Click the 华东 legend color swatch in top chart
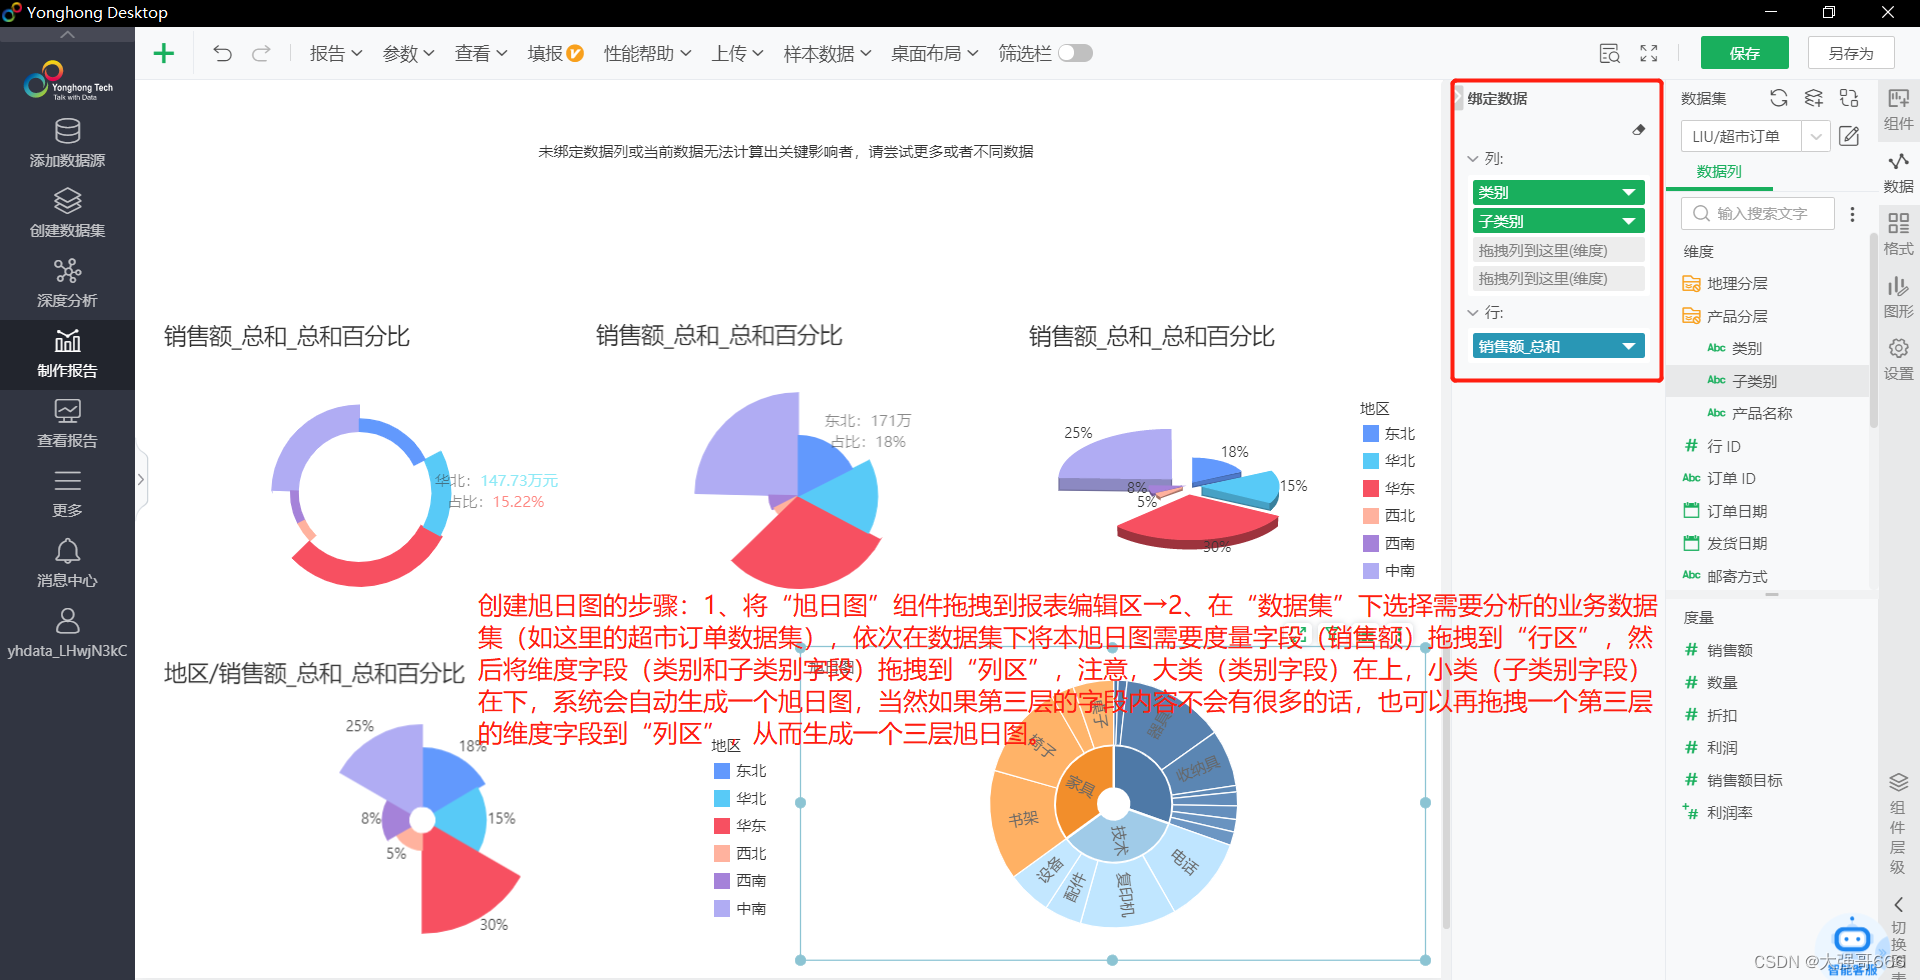 click(1371, 489)
